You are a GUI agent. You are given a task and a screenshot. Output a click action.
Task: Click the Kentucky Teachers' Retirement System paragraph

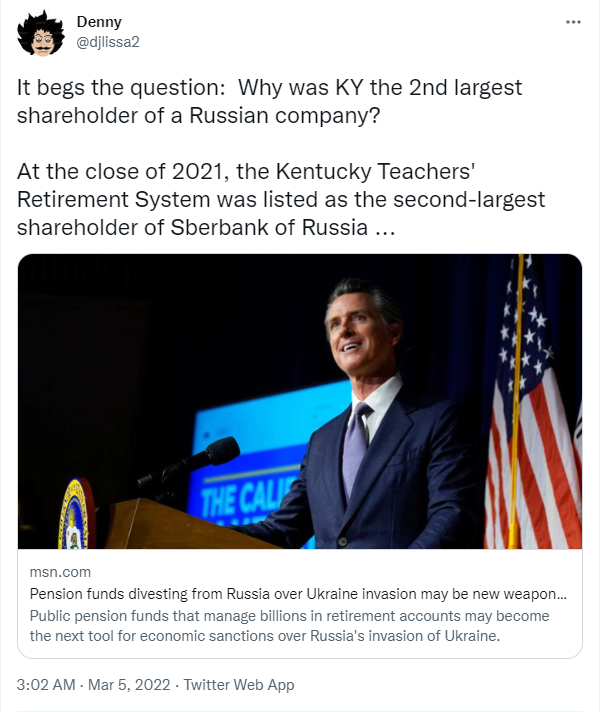click(280, 199)
